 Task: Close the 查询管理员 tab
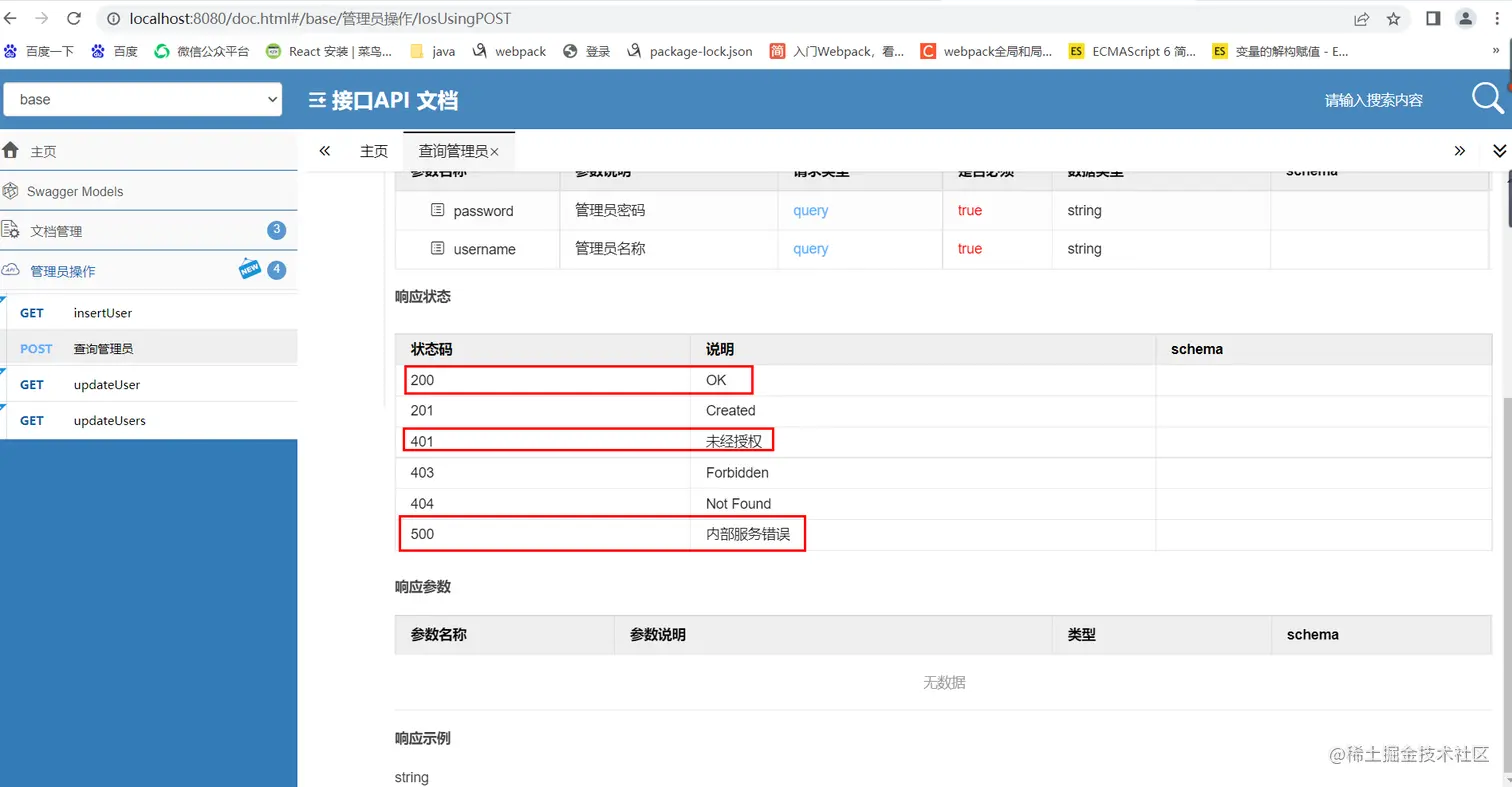[x=493, y=151]
